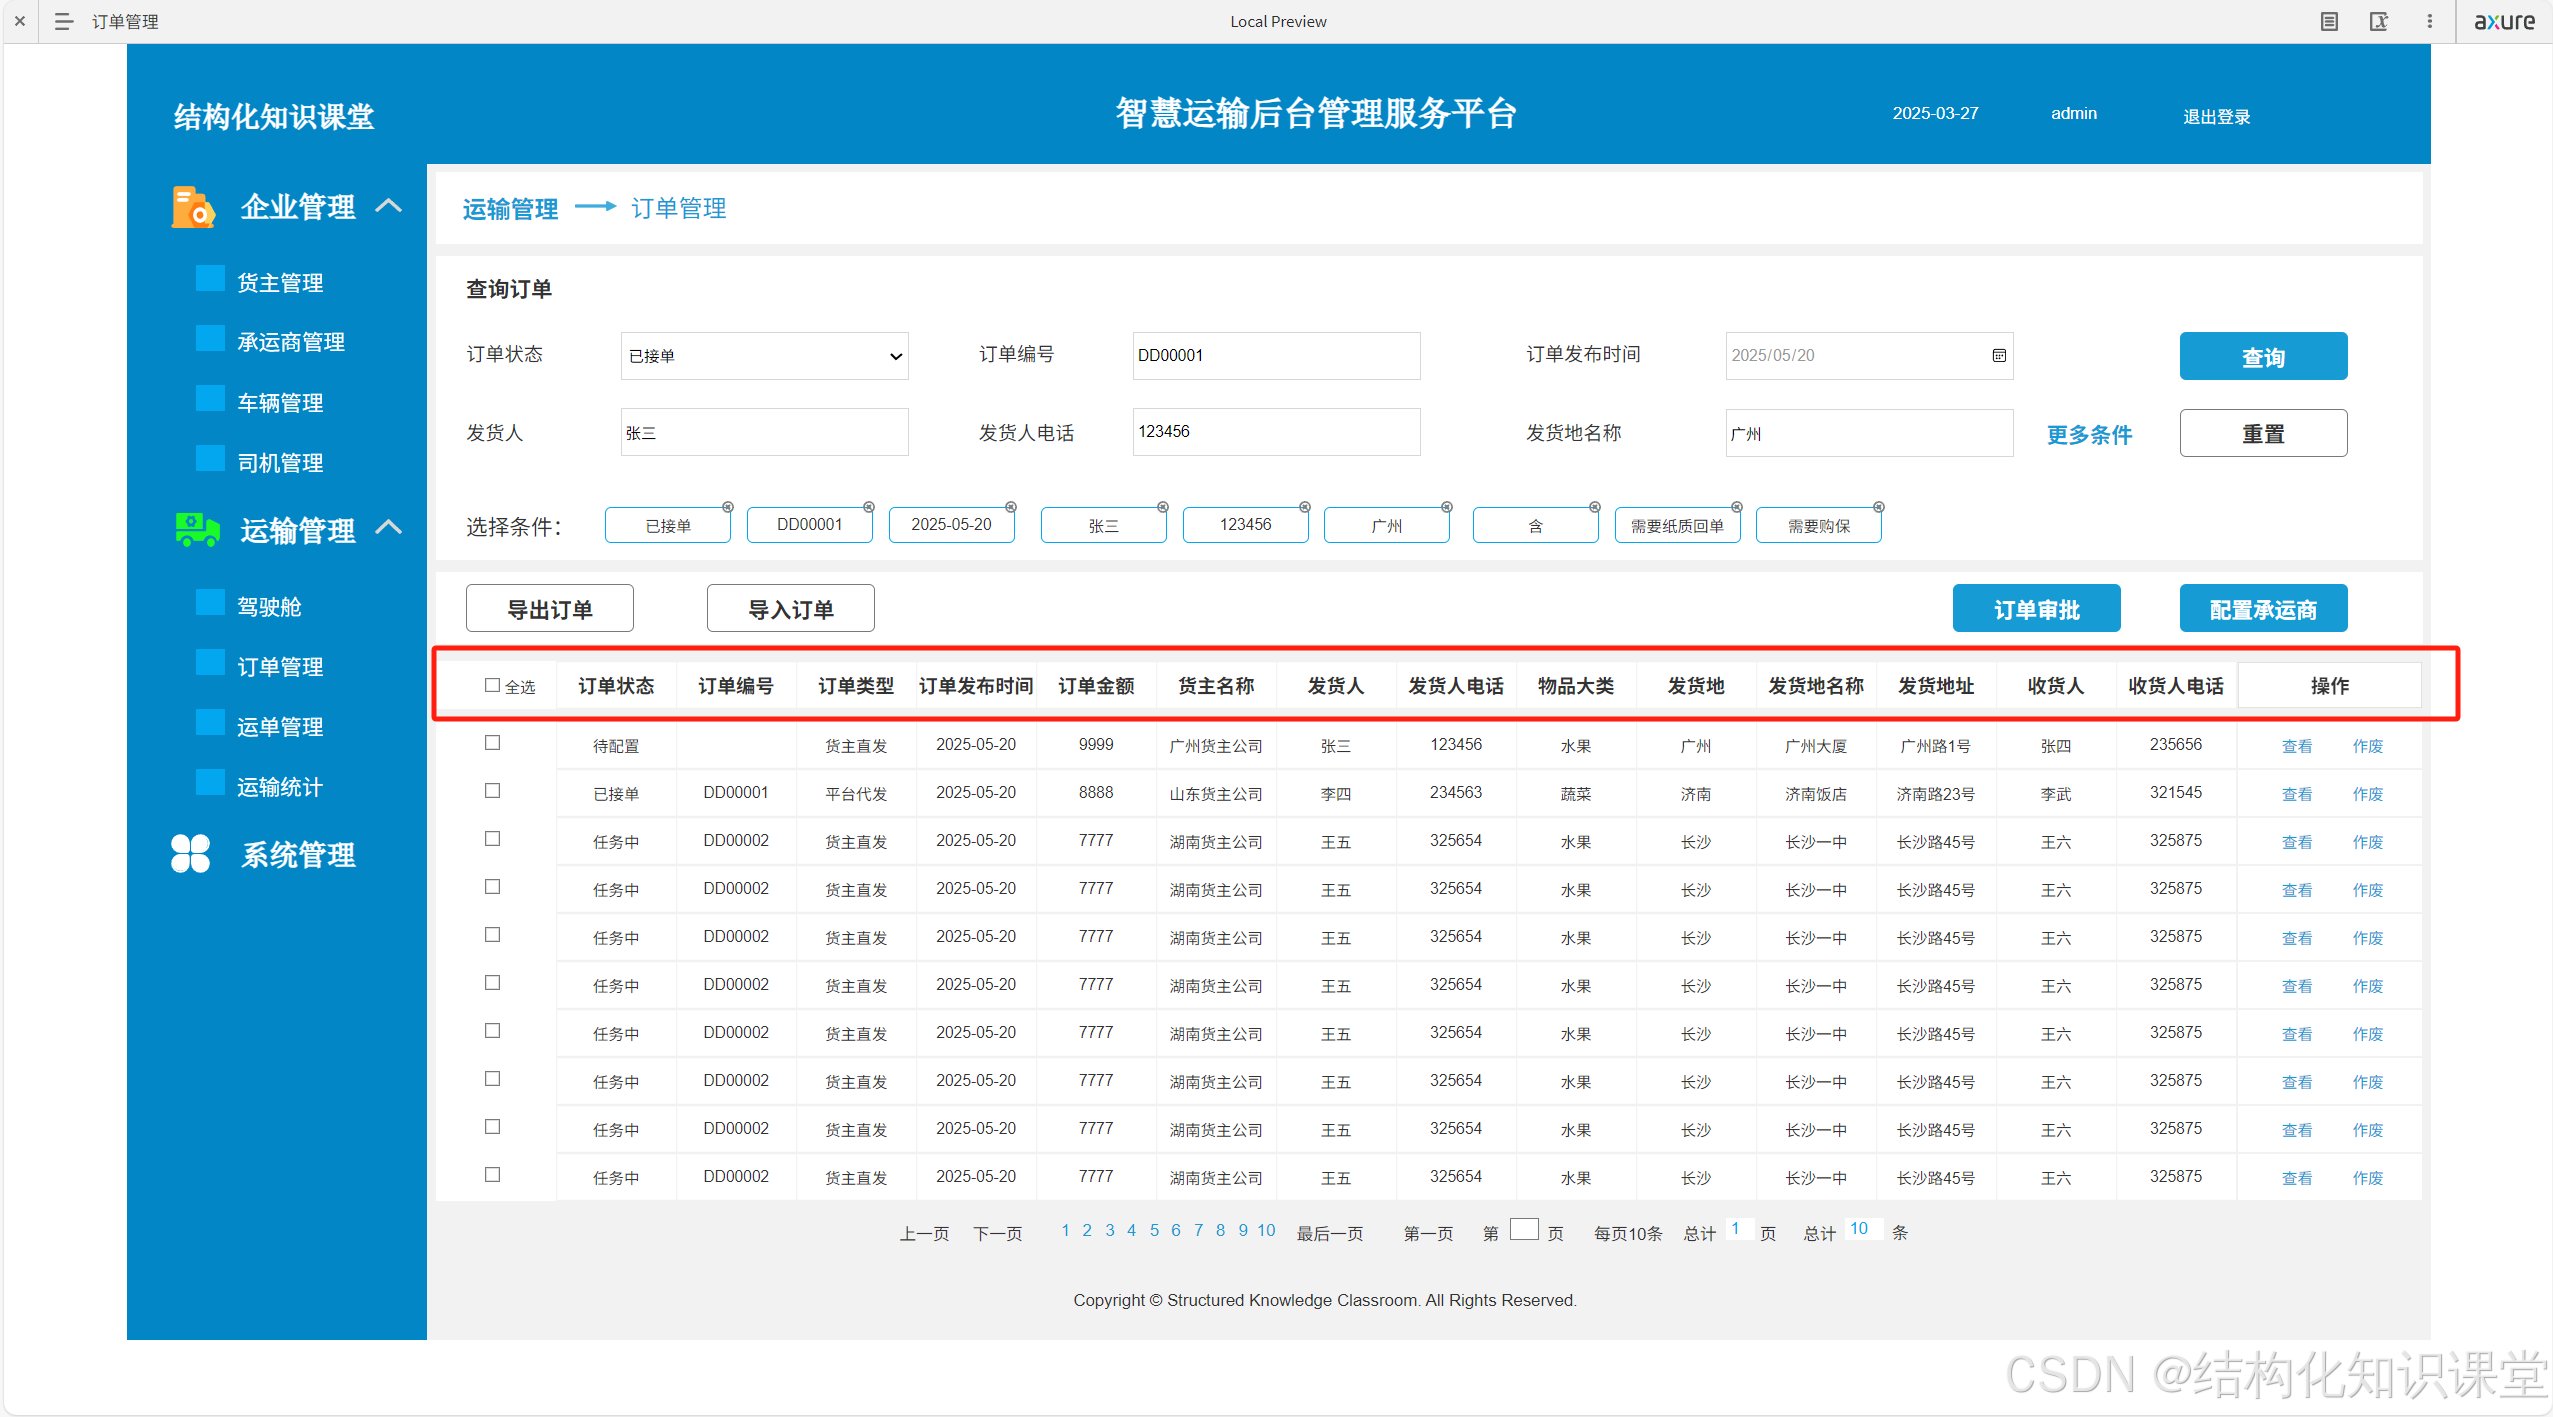Toggle the 全选 select-all checkbox

[492, 685]
